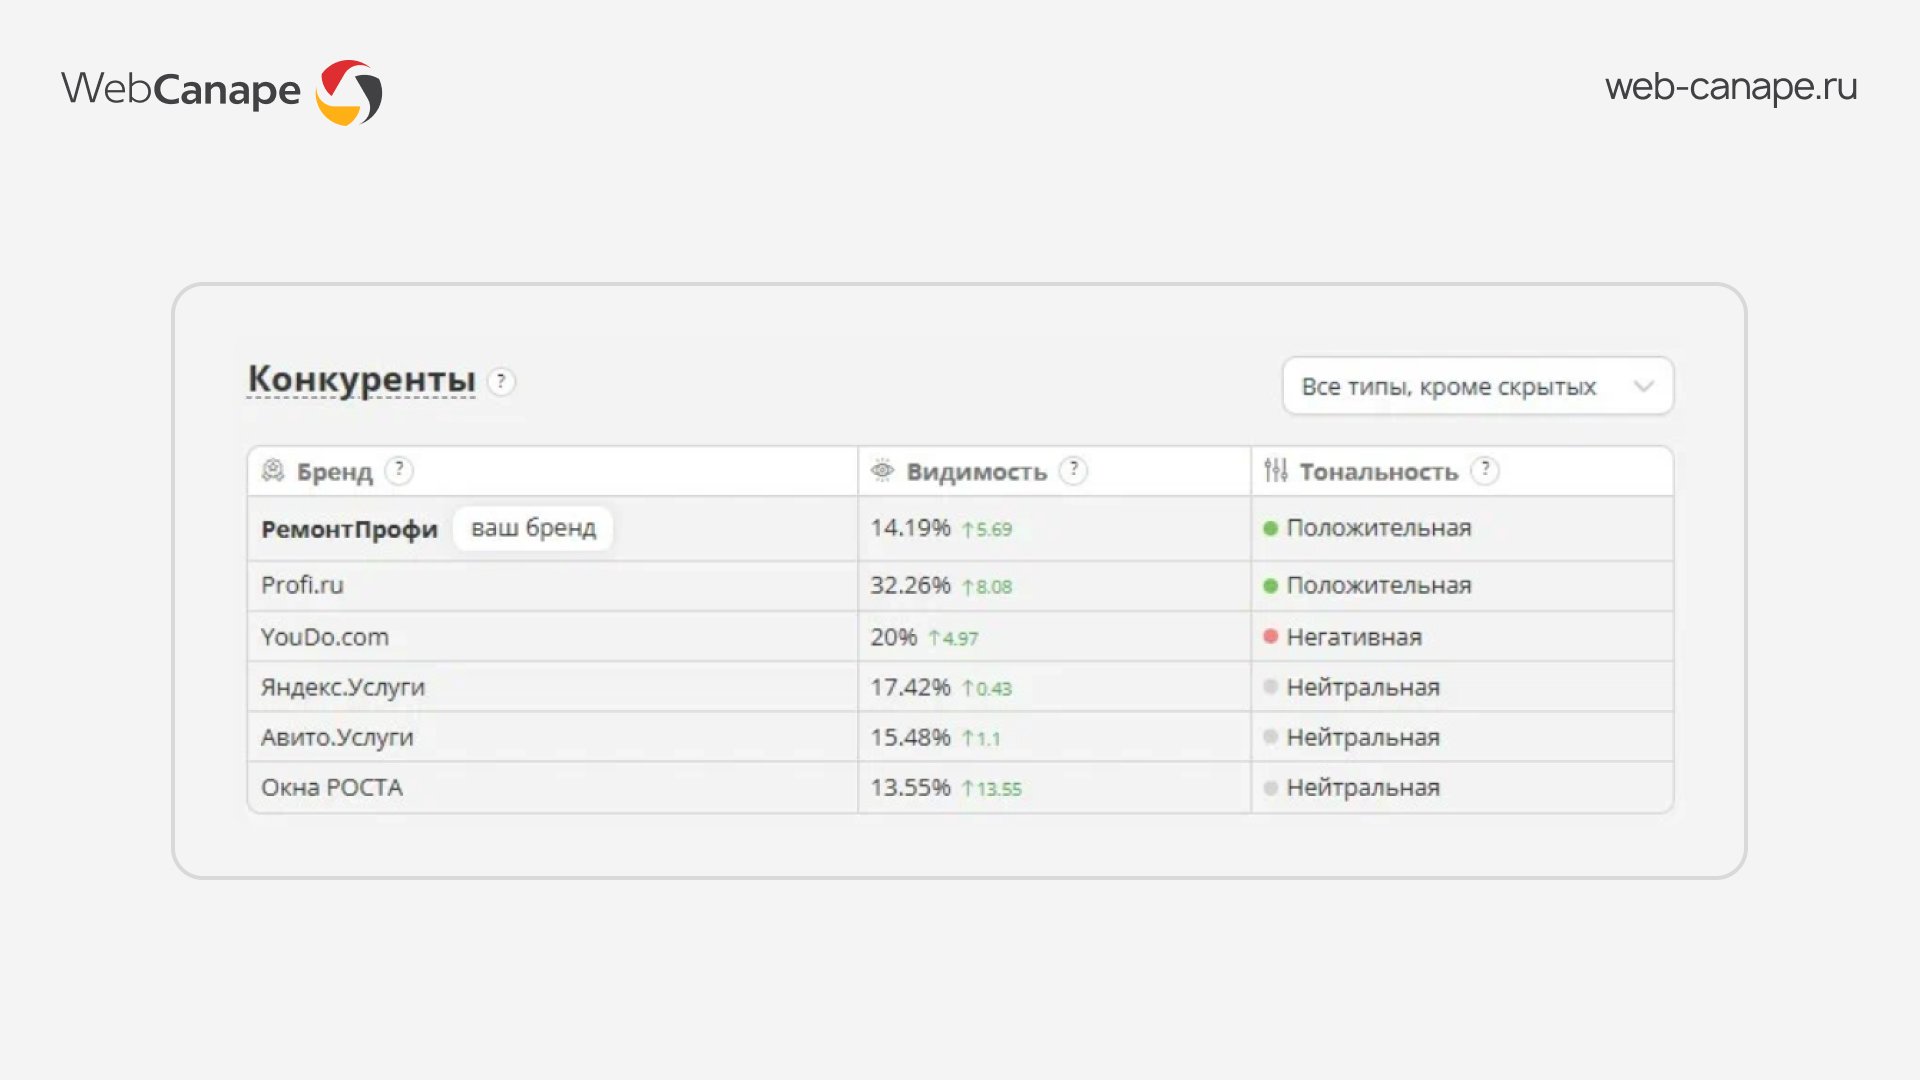Image resolution: width=1920 pixels, height=1080 pixels.
Task: Click visibility value 15.48%
Action: (910, 738)
